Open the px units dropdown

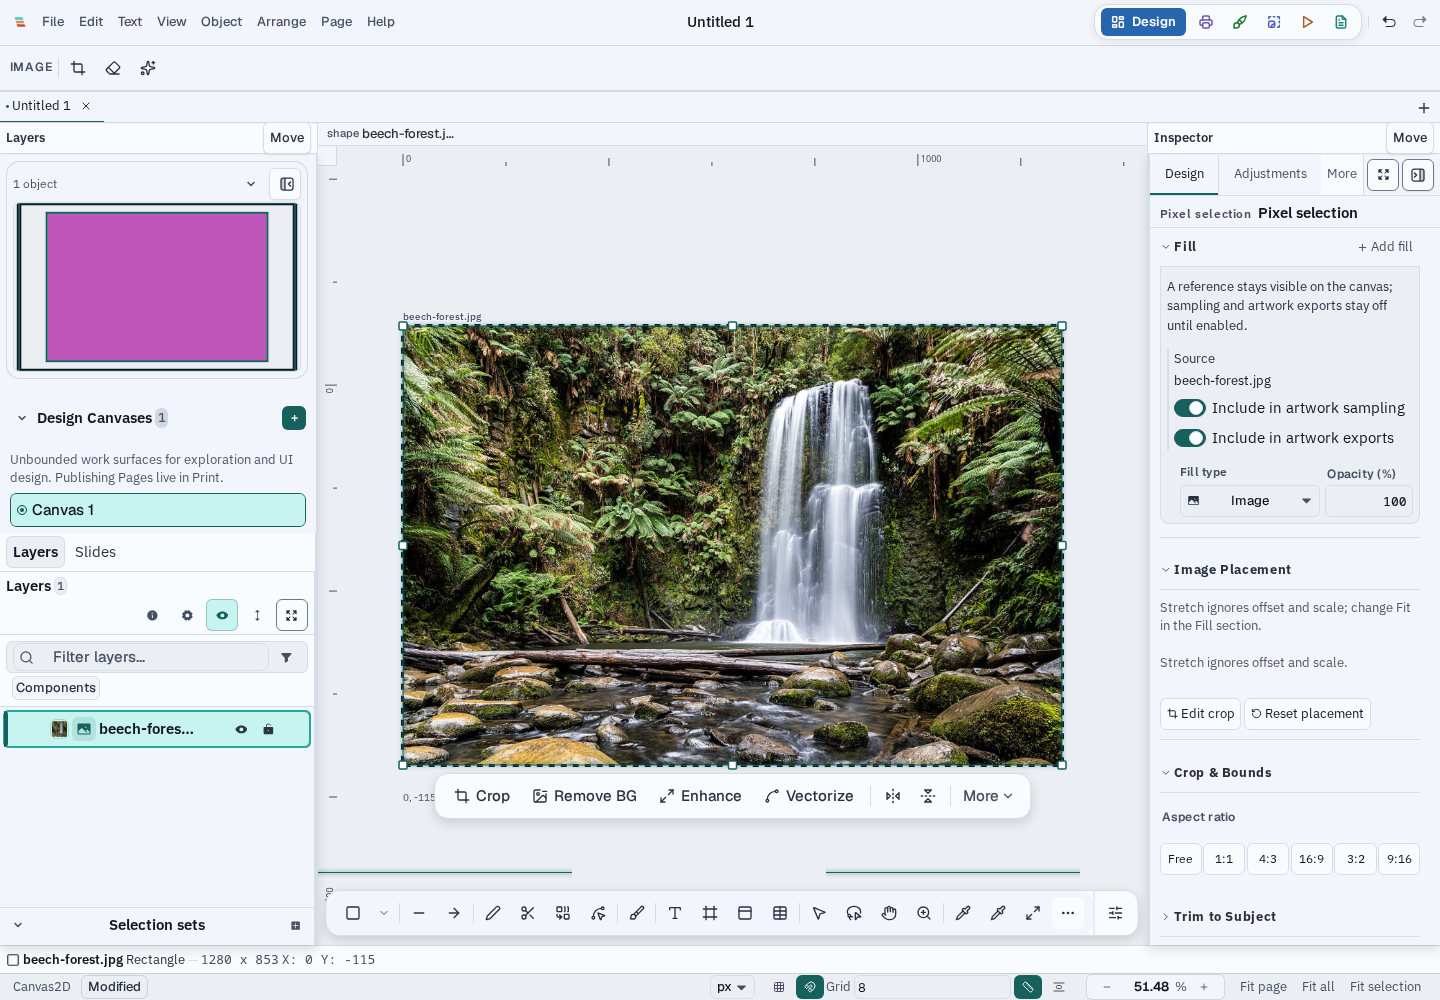click(732, 987)
